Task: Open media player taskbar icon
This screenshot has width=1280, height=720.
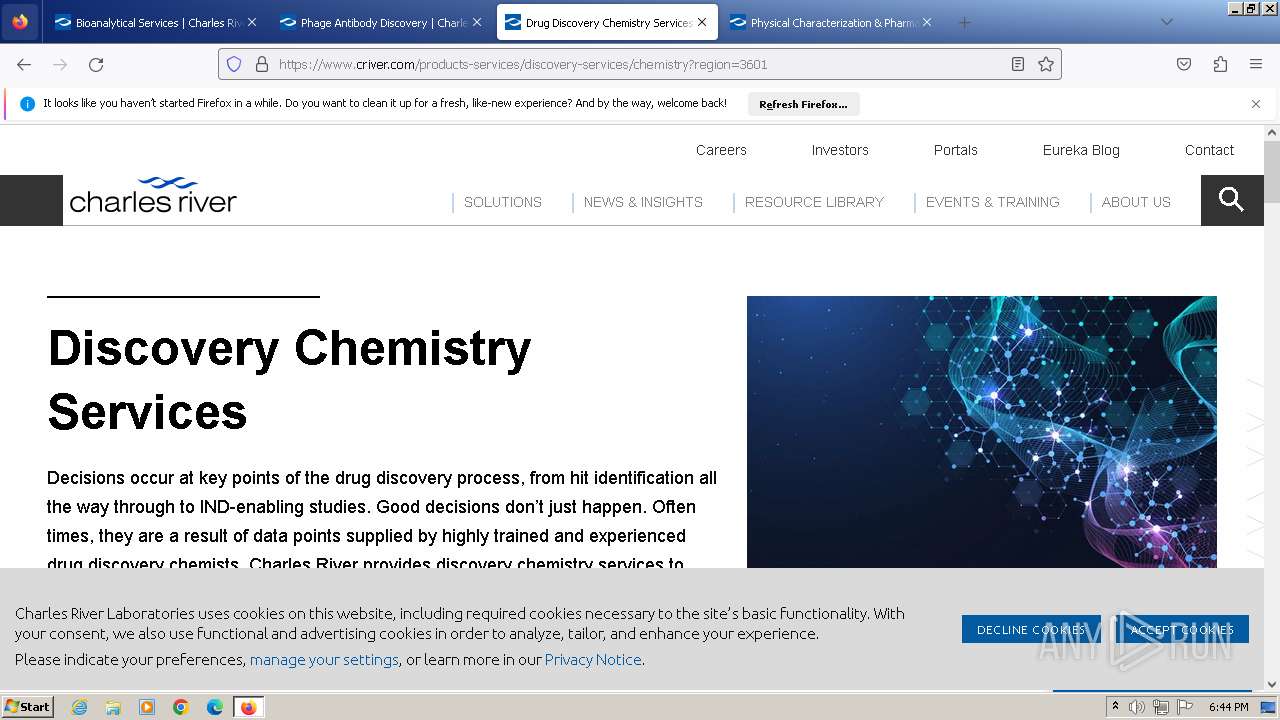Action: point(147,707)
